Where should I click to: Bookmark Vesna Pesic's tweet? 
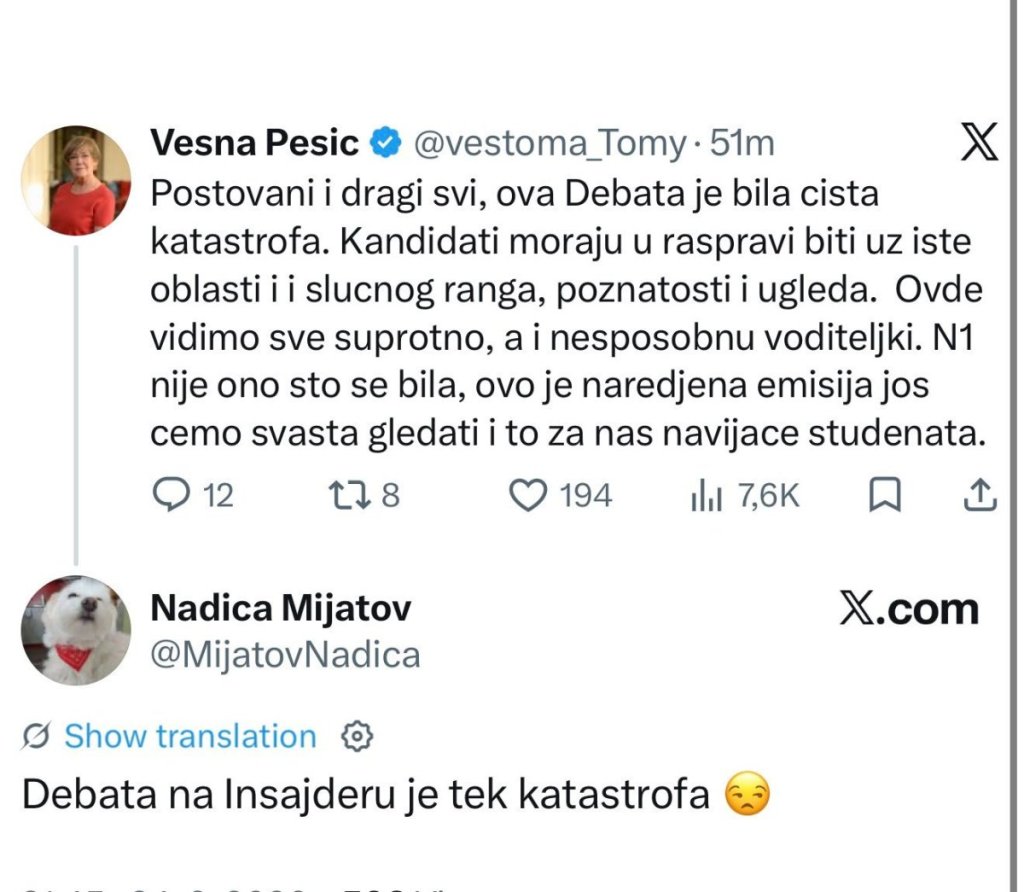(885, 494)
